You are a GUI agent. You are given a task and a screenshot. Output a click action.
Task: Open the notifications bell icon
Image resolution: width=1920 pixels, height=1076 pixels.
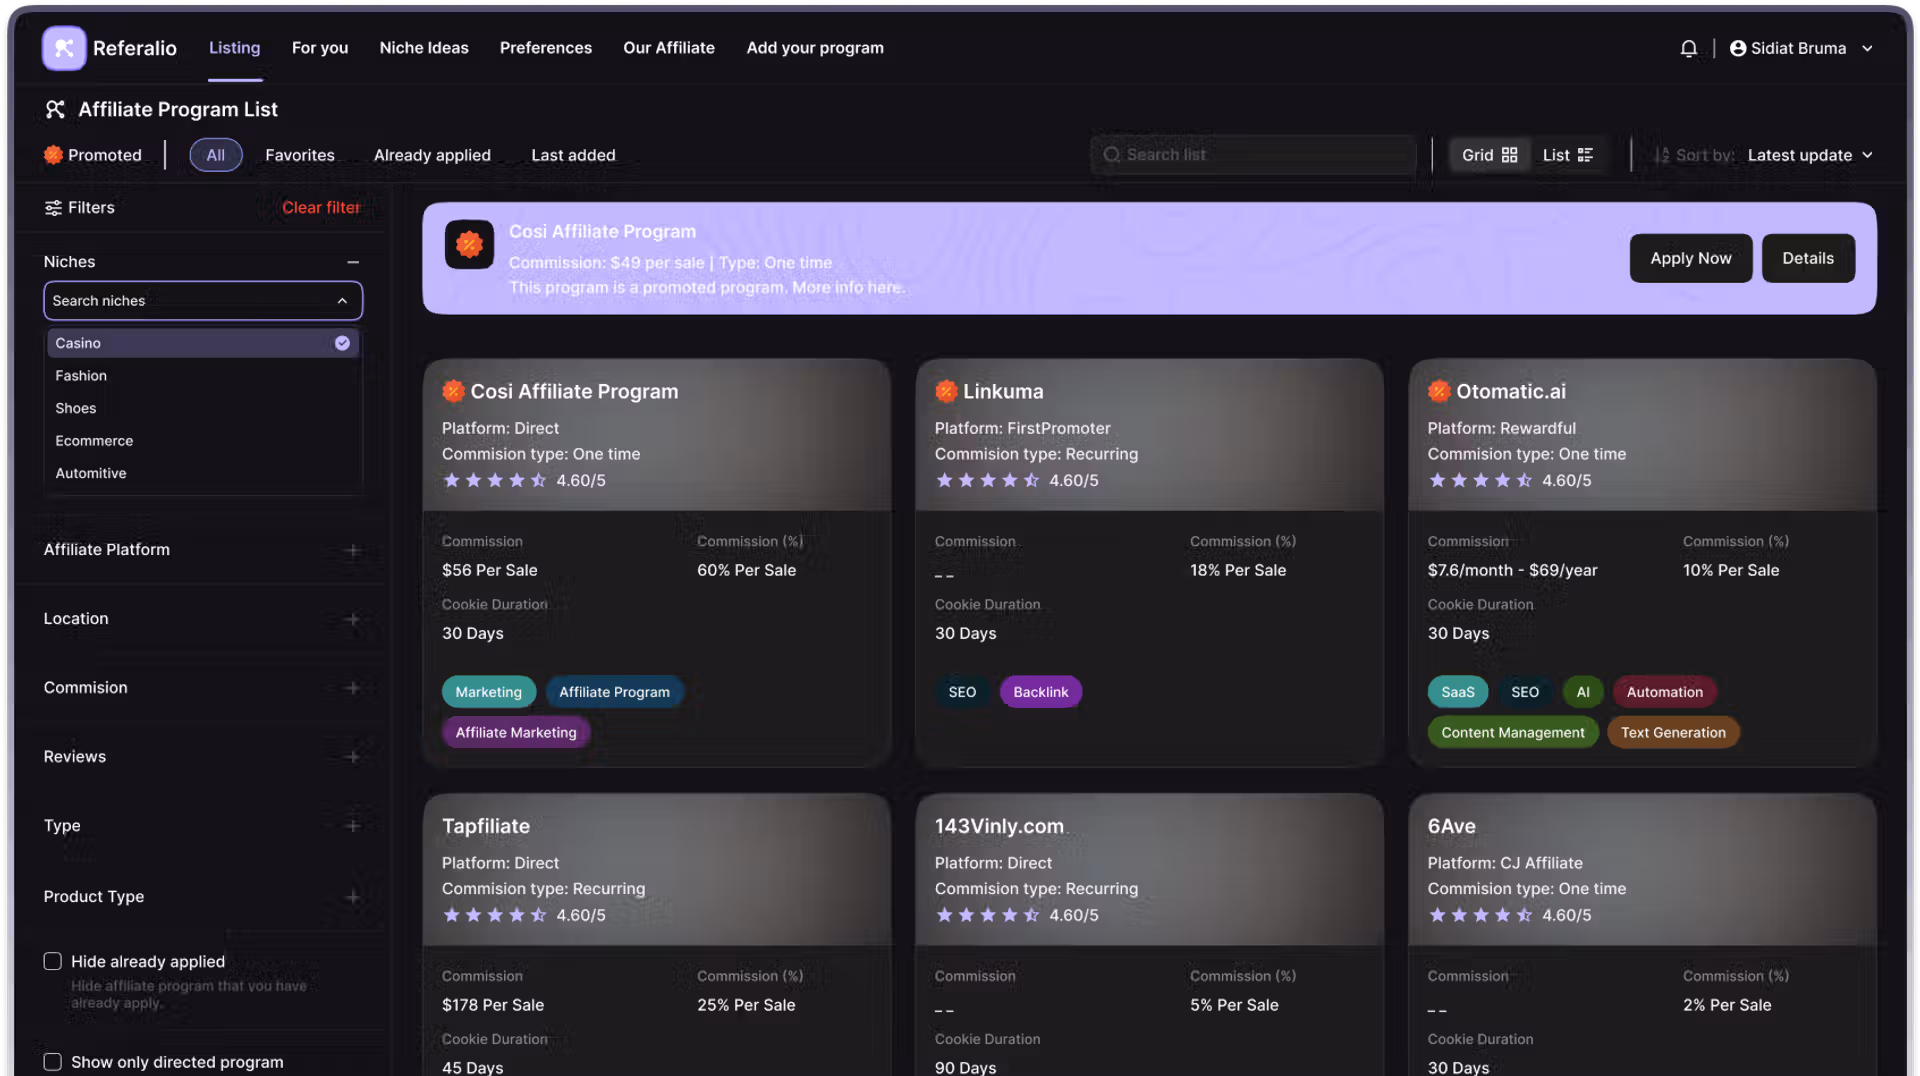[1688, 48]
